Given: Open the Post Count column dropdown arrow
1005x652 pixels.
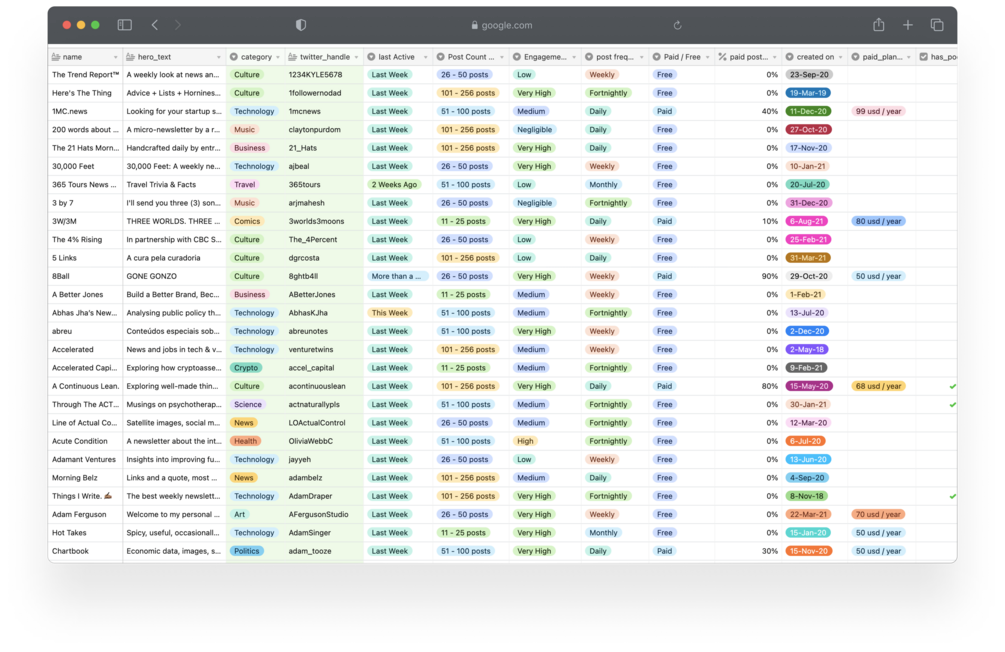Looking at the screenshot, I should pos(502,58).
